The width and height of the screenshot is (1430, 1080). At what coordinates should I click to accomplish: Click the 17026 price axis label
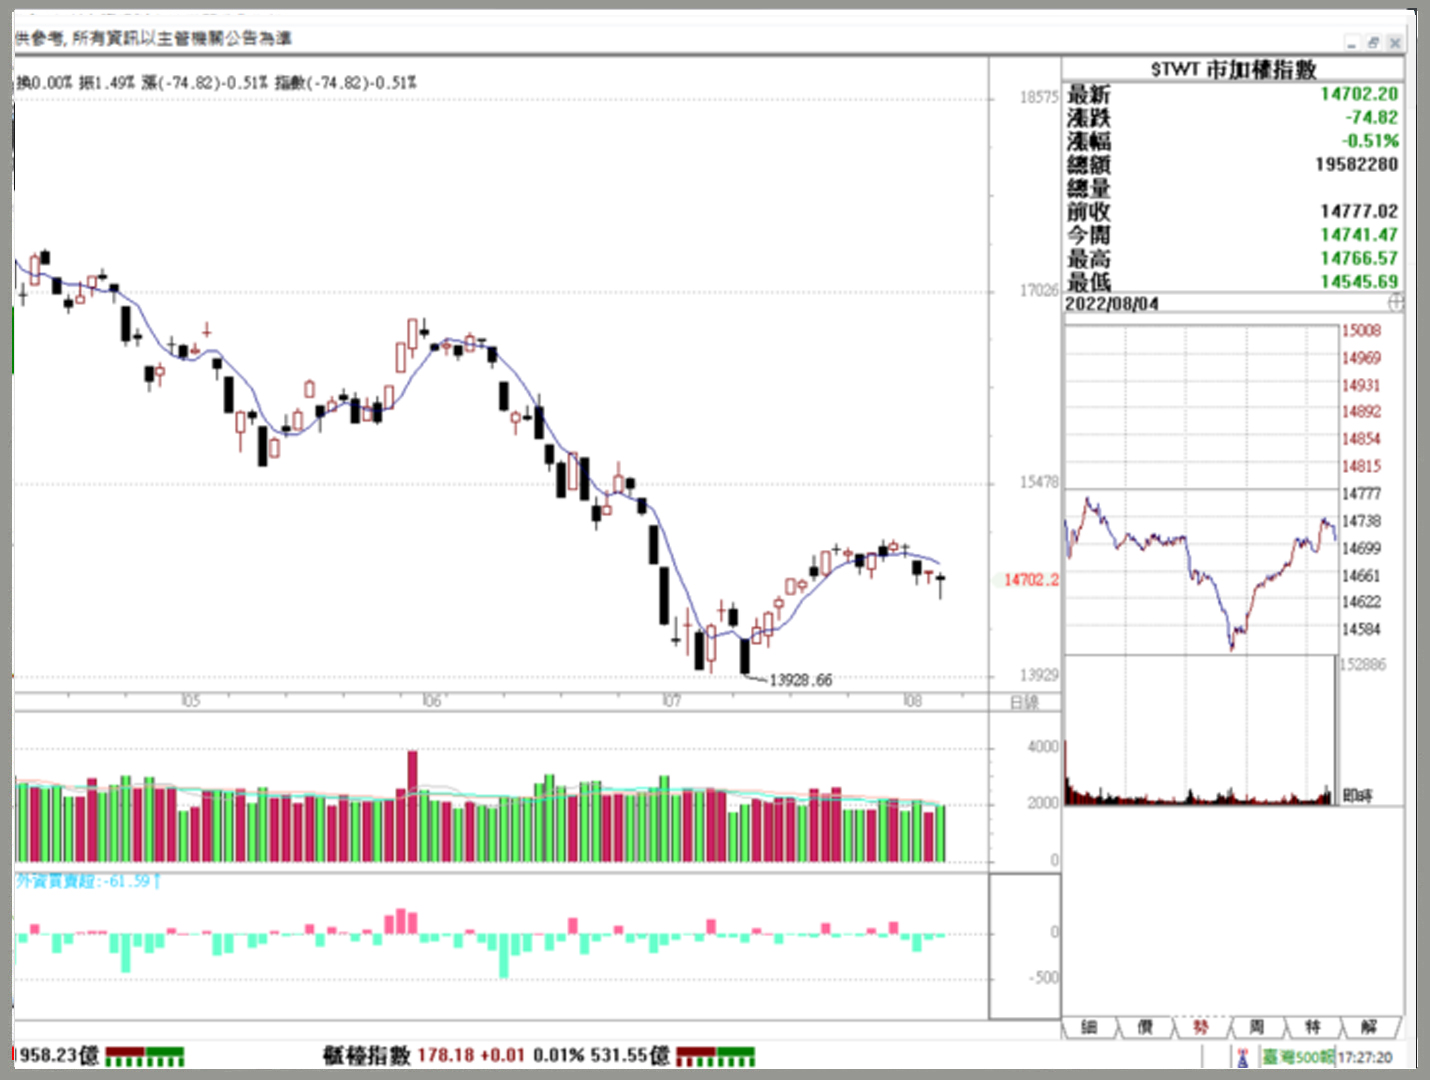pyautogui.click(x=1039, y=290)
